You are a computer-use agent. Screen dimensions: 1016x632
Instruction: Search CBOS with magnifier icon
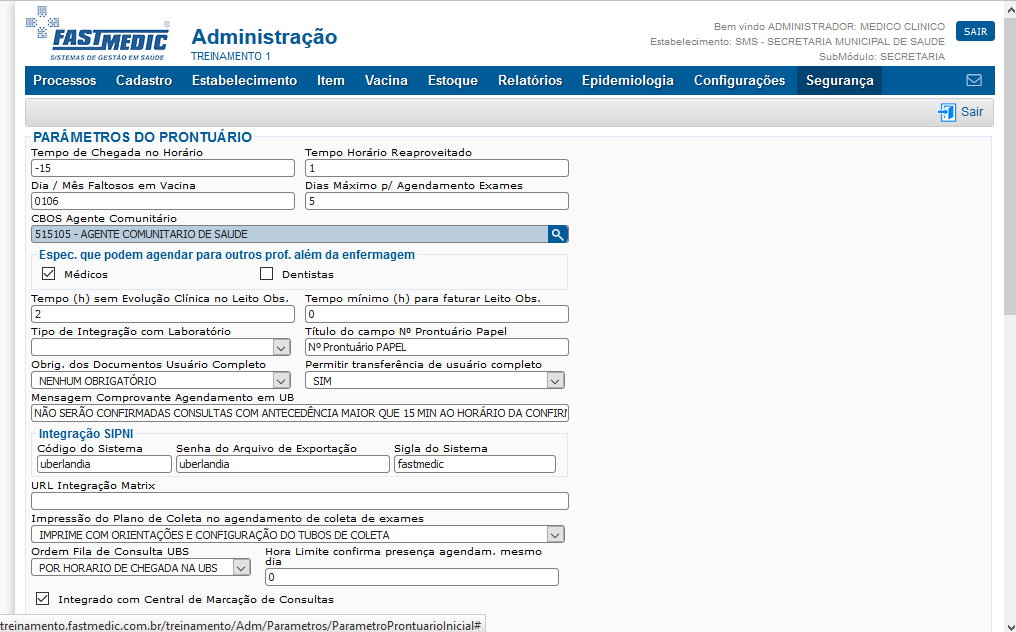tap(557, 234)
